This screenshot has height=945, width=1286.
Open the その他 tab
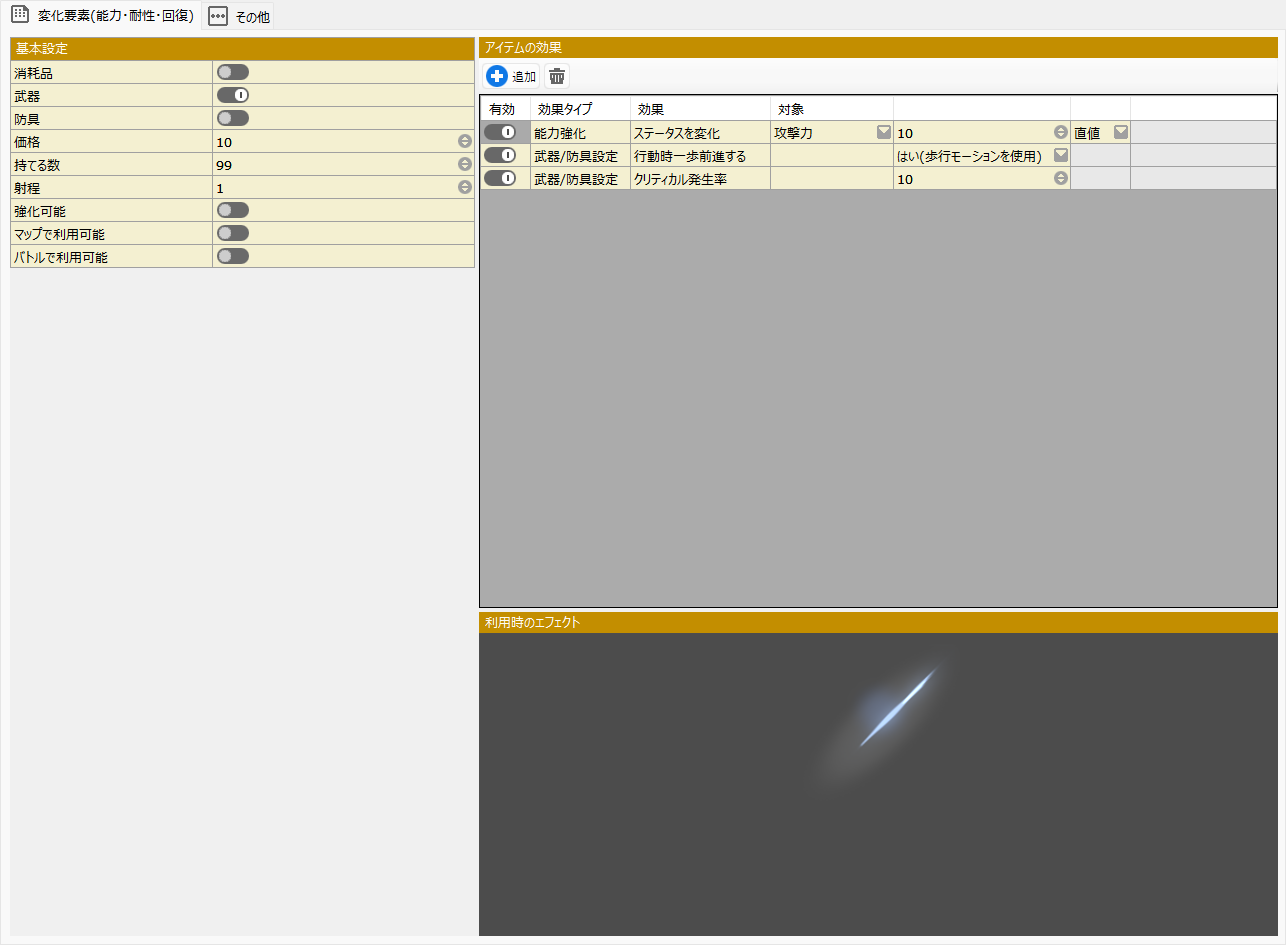[x=238, y=16]
